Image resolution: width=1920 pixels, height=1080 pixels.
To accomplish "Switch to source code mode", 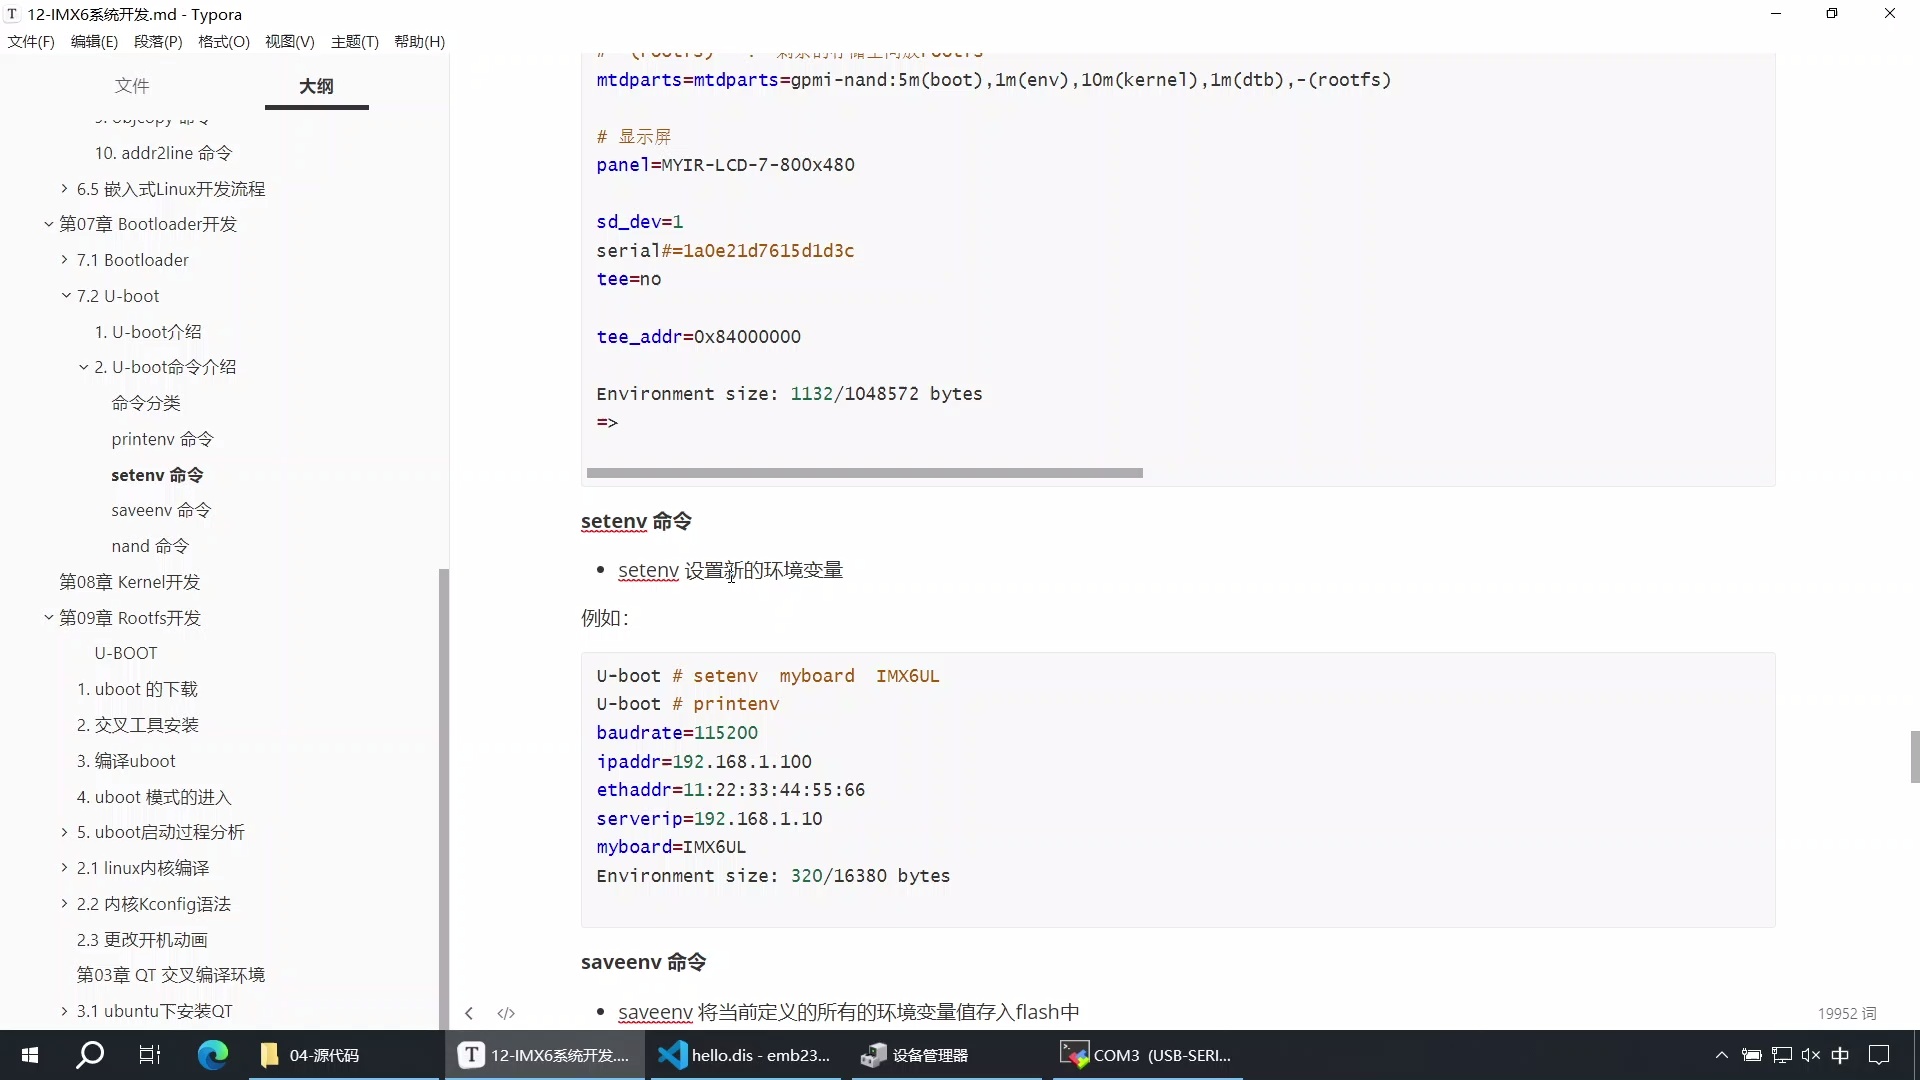I will click(506, 1013).
